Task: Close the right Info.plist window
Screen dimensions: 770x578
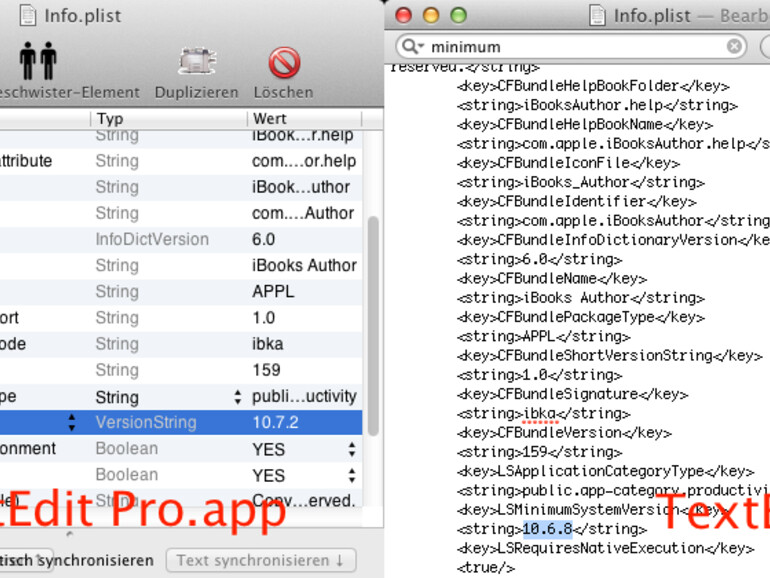Action: [x=403, y=15]
